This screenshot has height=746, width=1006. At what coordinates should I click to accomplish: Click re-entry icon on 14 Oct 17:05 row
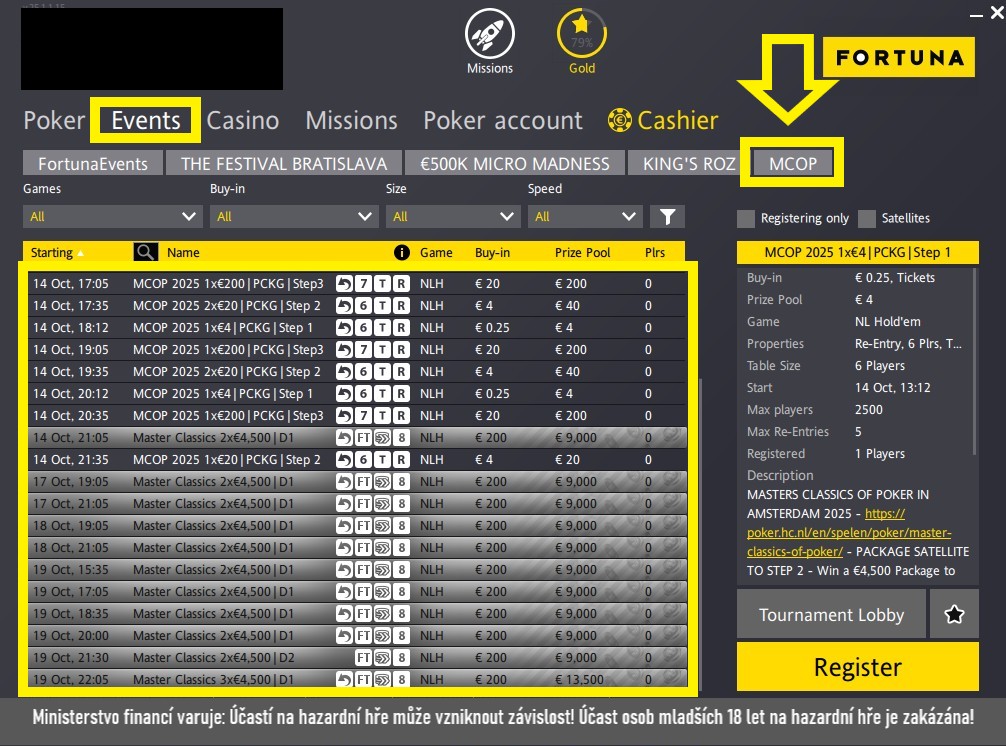pyautogui.click(x=345, y=284)
